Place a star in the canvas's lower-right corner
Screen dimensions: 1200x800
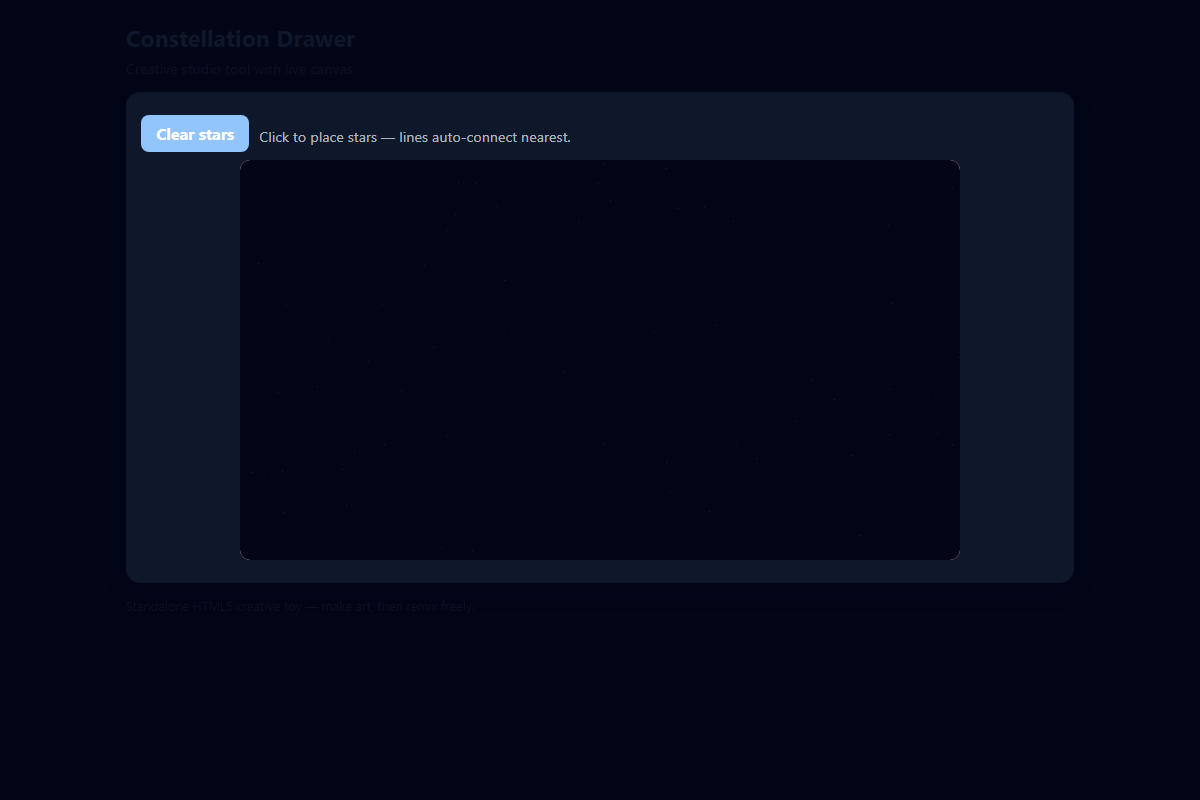[x=944, y=544]
